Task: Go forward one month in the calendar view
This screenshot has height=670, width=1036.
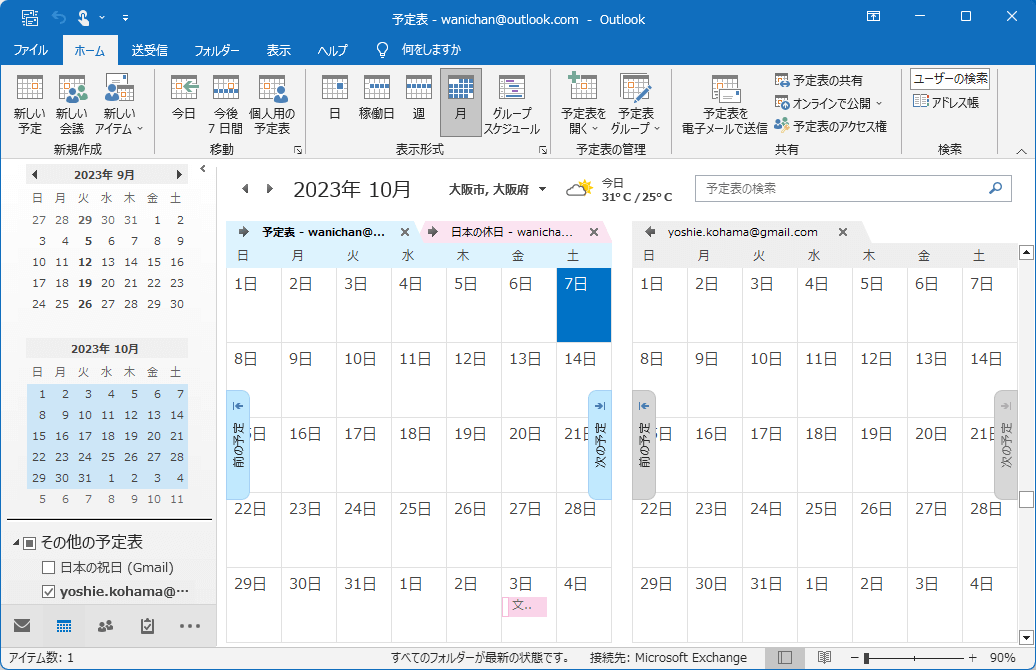Action: coord(270,189)
